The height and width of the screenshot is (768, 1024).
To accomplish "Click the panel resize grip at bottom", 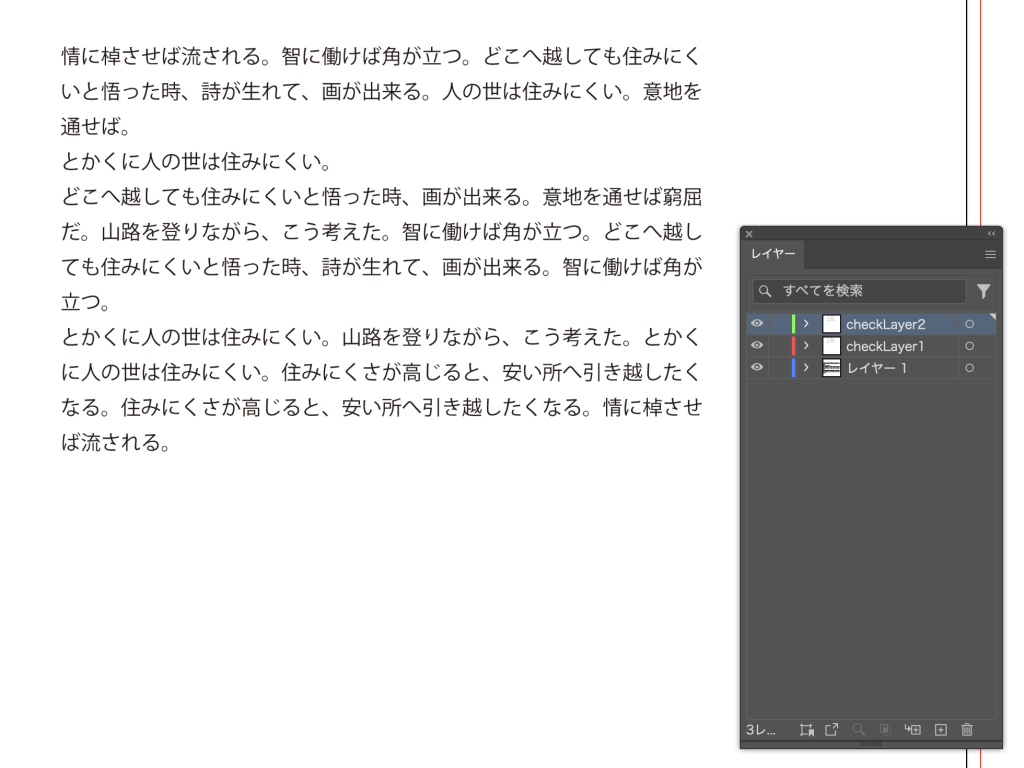I will (x=871, y=744).
